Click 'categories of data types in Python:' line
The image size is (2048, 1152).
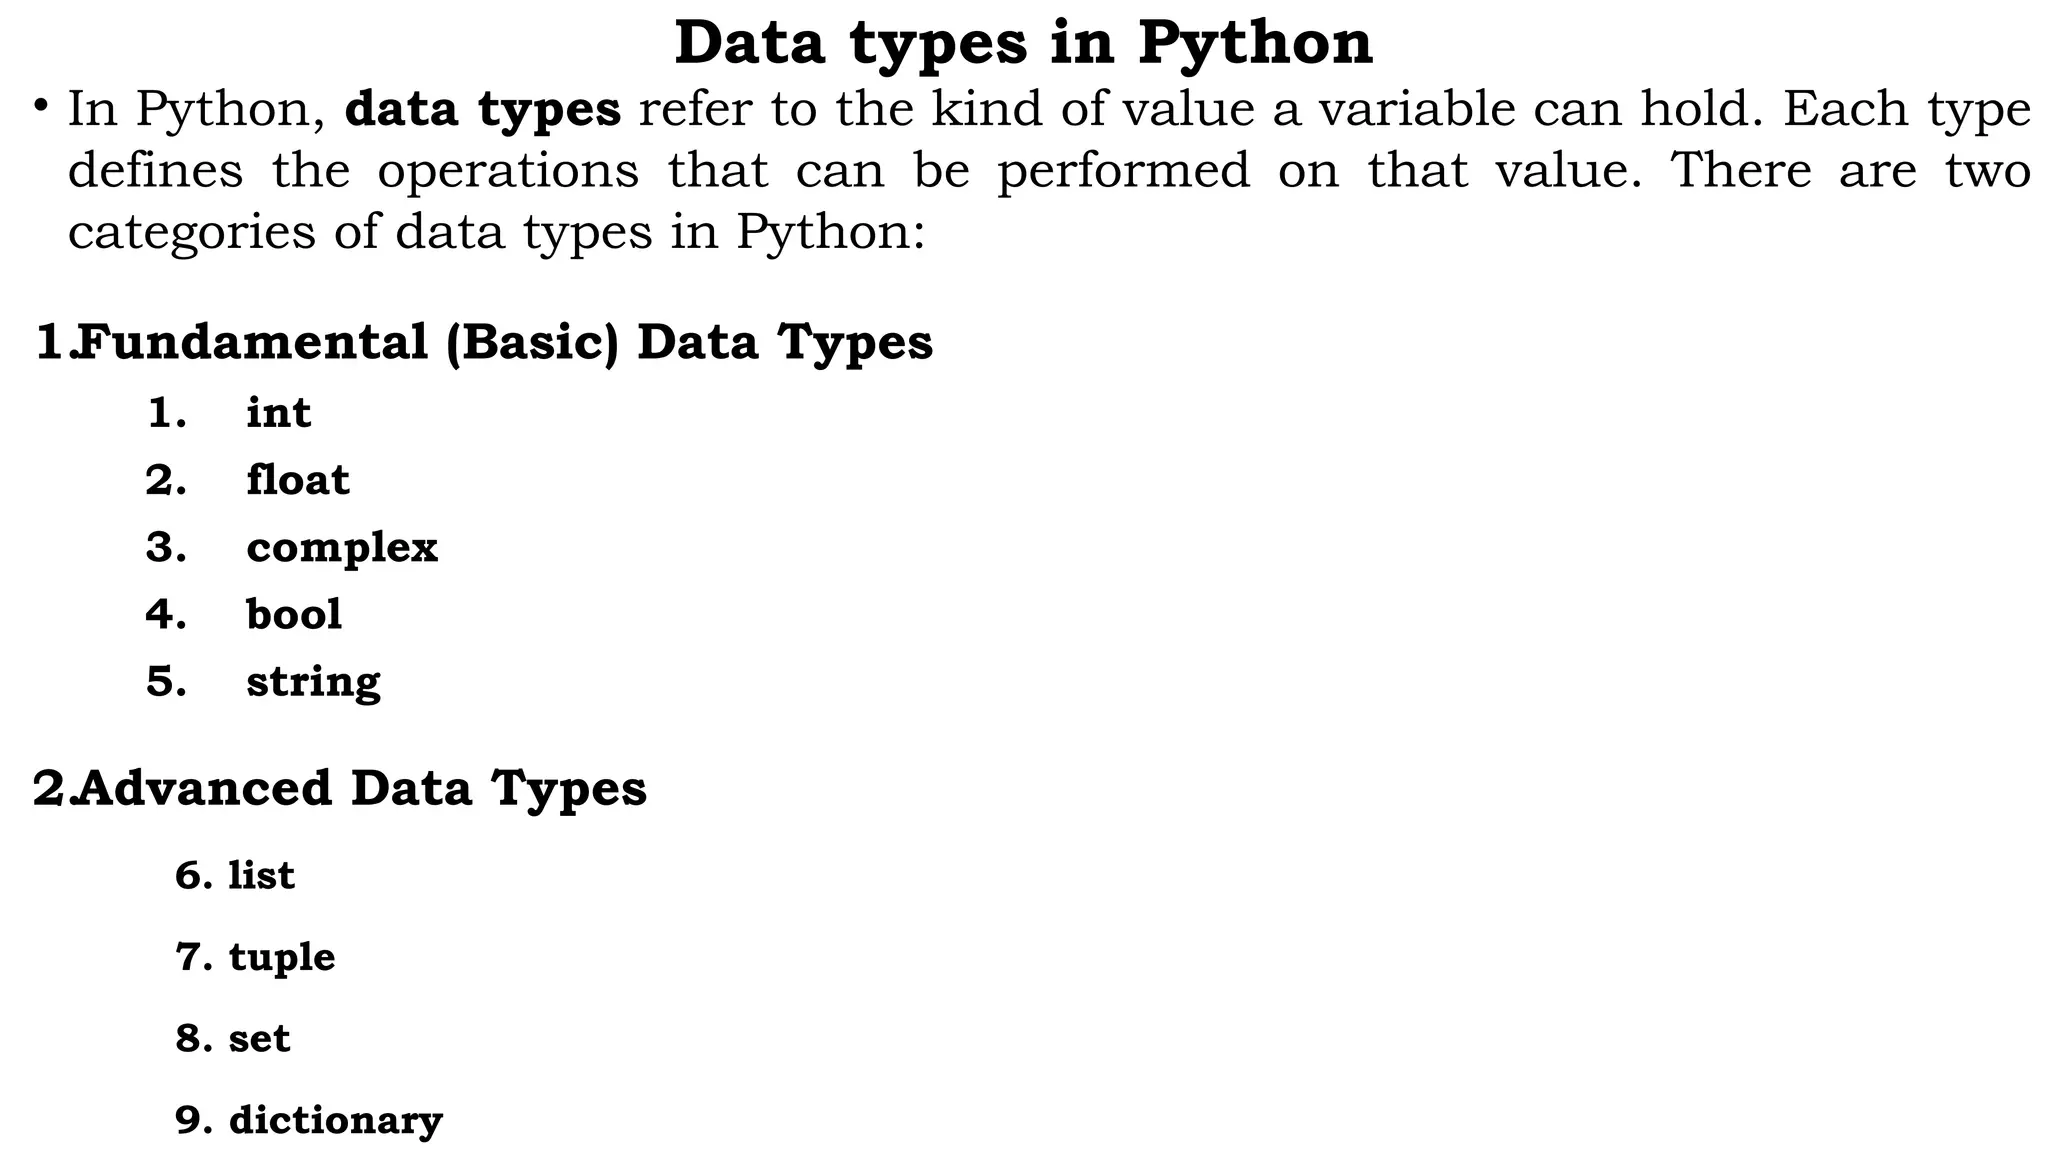click(496, 232)
